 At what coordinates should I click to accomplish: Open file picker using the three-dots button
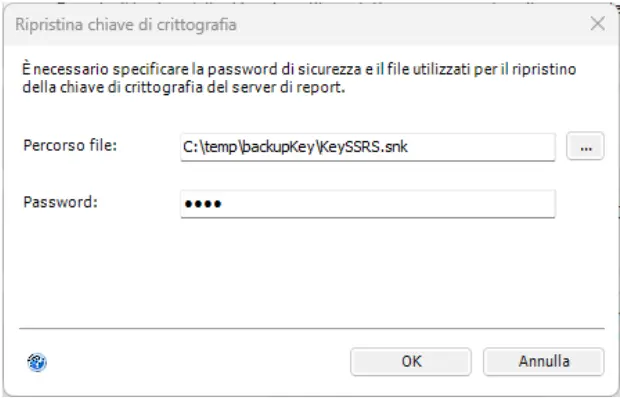pyautogui.click(x=585, y=146)
